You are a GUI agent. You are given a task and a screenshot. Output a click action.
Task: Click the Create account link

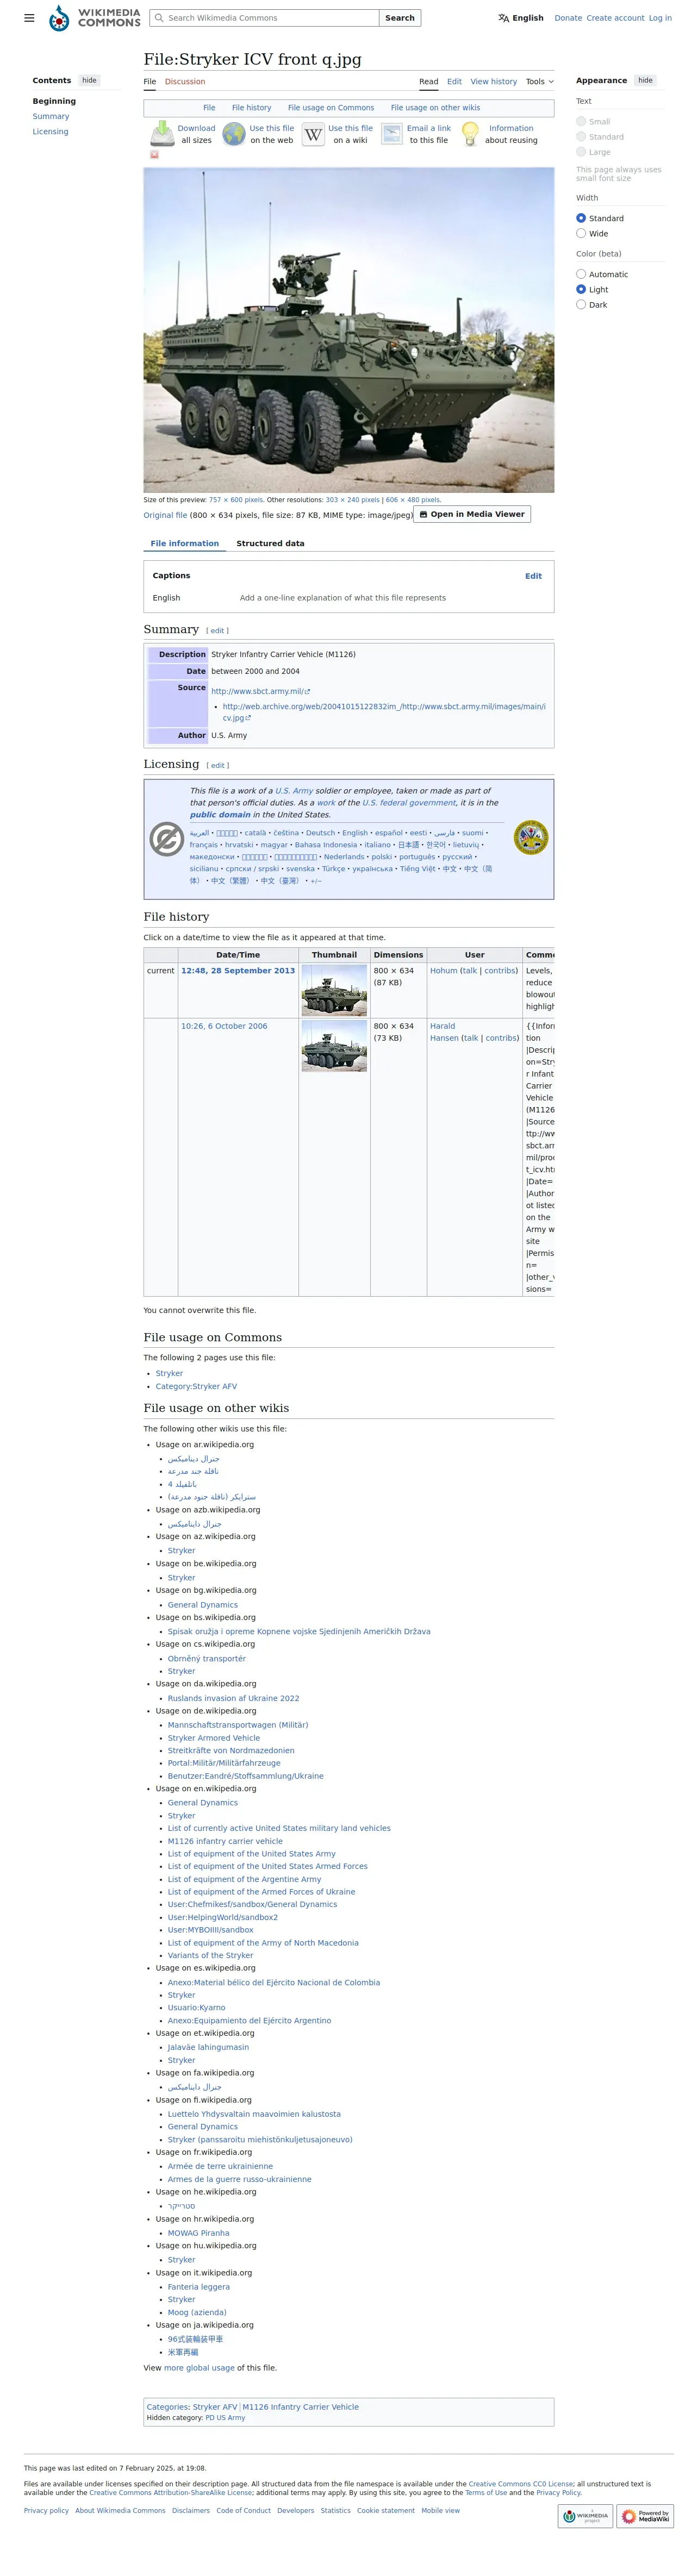(x=615, y=18)
